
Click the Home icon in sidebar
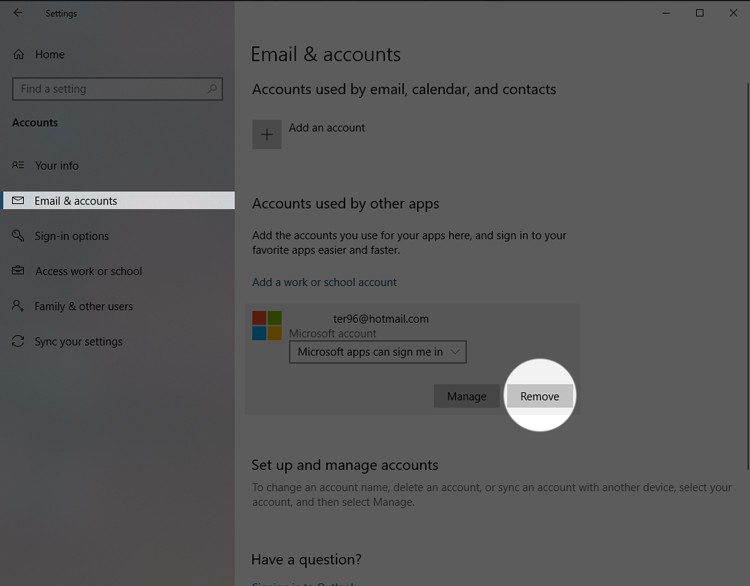[19, 54]
